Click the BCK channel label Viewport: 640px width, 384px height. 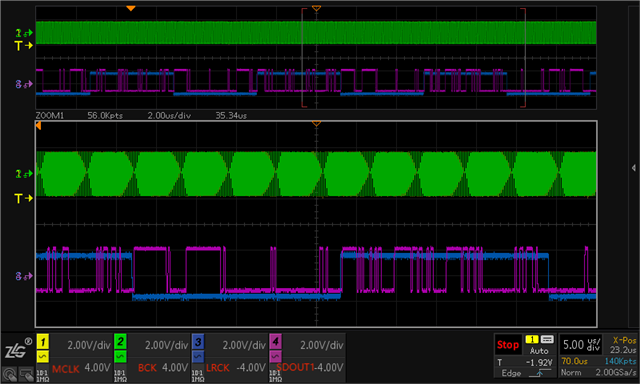(x=147, y=368)
